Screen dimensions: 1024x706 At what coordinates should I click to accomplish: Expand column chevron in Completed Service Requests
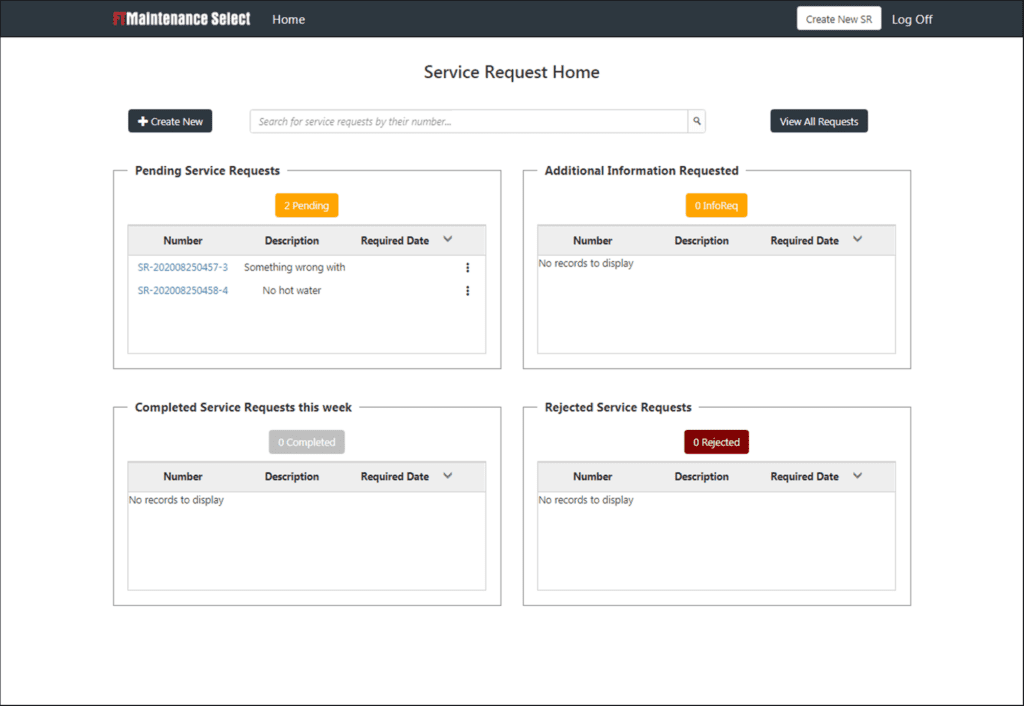click(447, 475)
